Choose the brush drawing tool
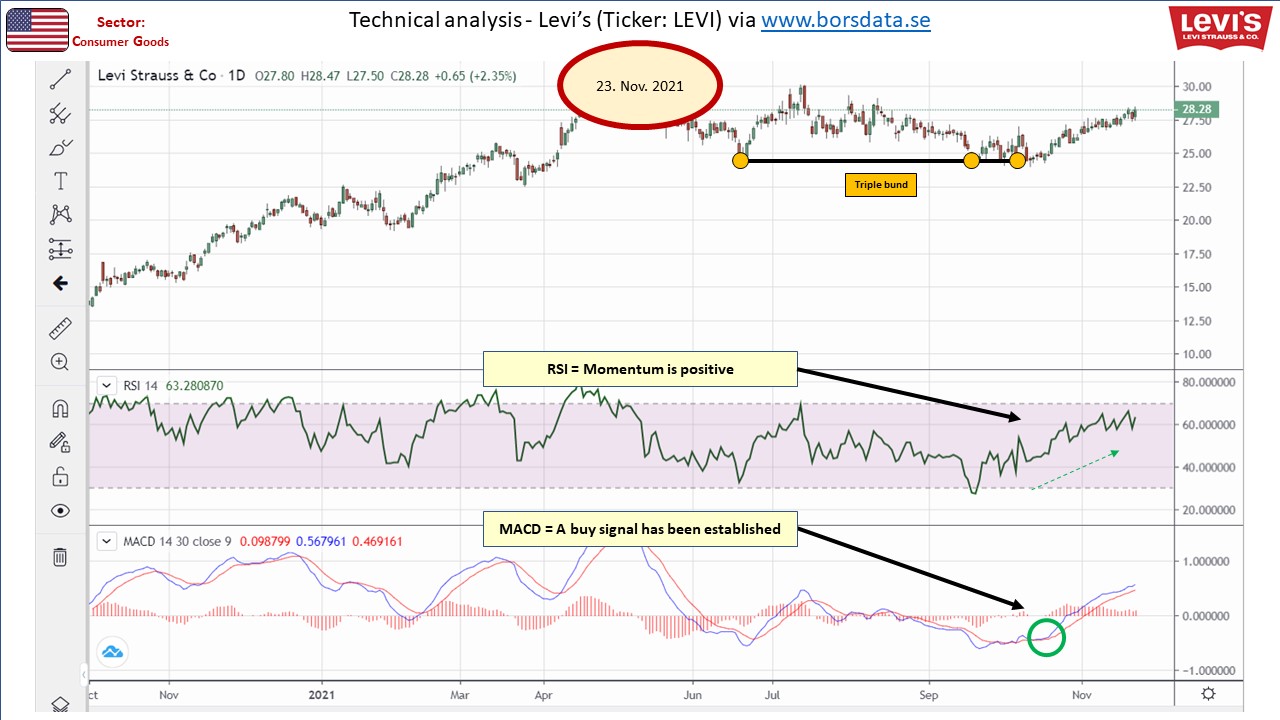The width and height of the screenshot is (1280, 720). (60, 148)
